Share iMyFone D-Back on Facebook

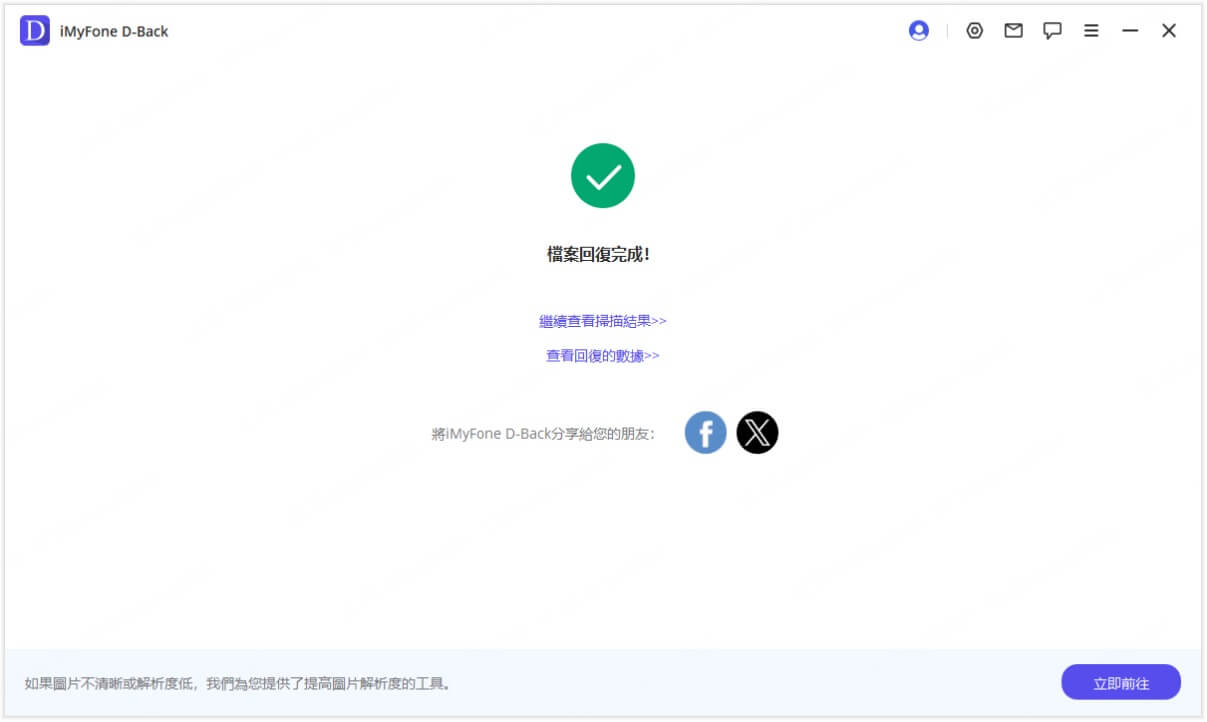coord(705,432)
